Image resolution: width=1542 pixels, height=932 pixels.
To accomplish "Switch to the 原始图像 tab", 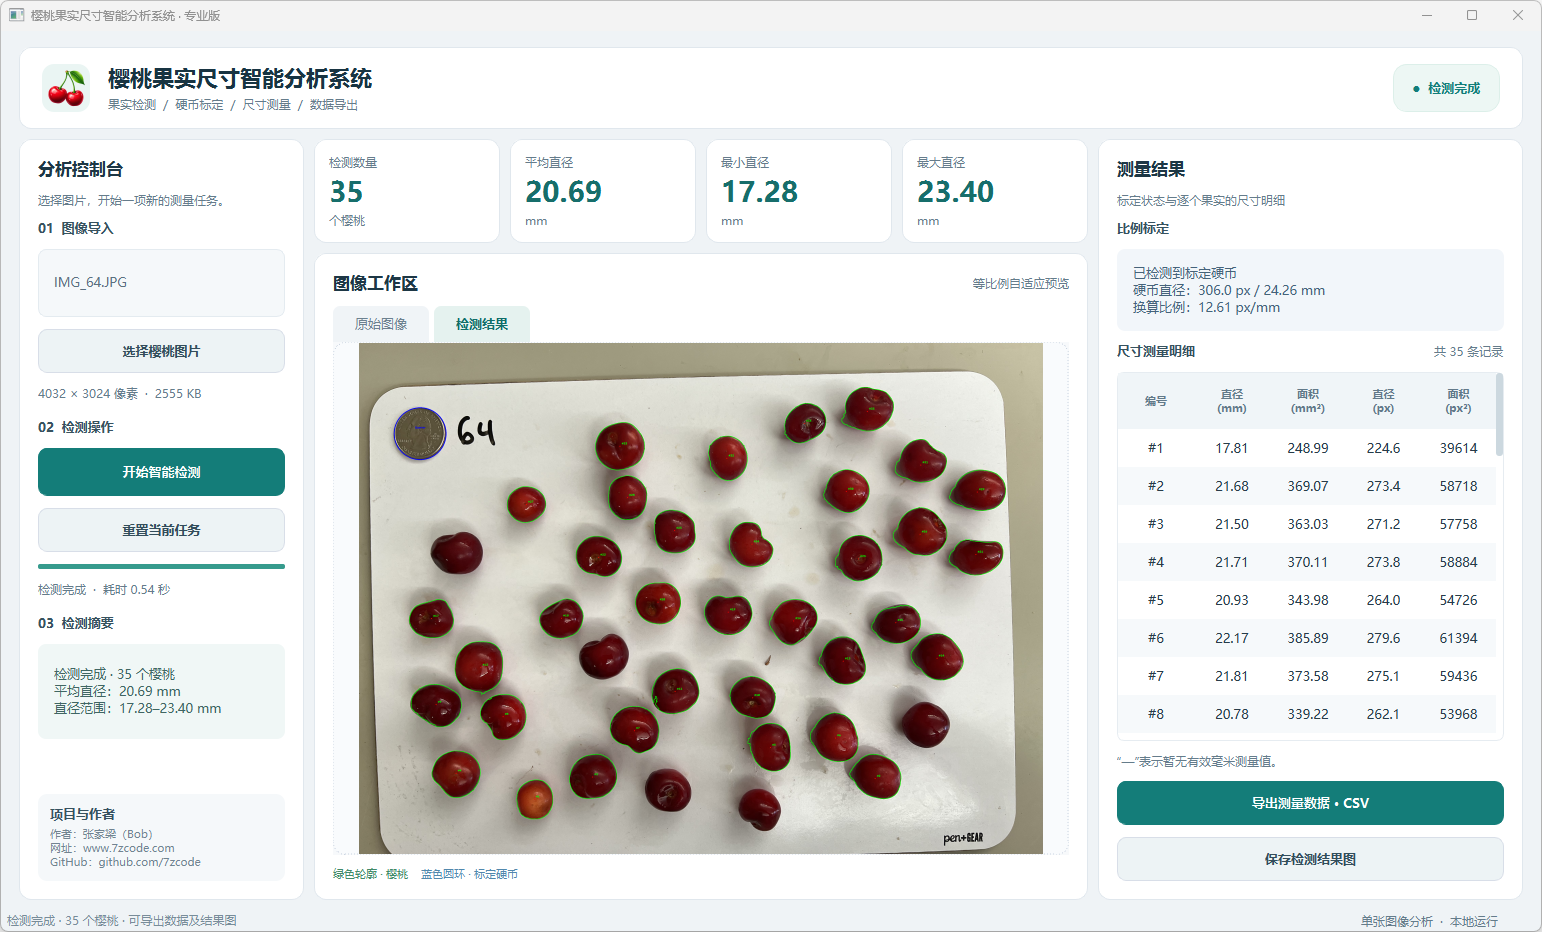I will (381, 324).
